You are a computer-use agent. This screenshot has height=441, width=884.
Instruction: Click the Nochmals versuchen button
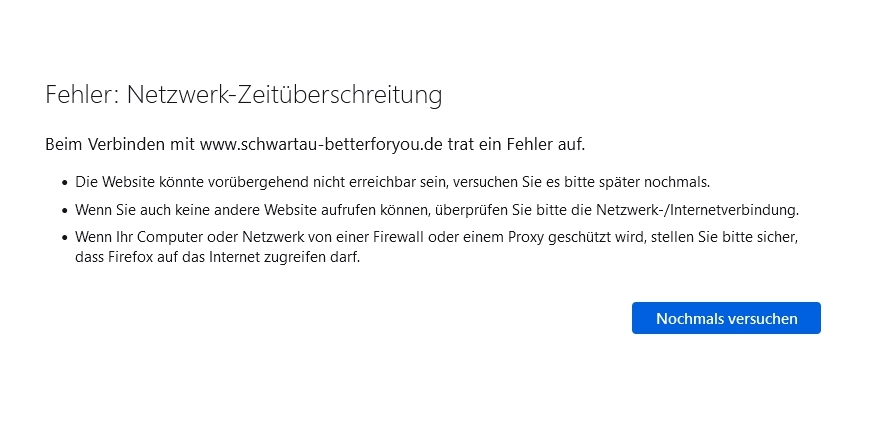pos(726,318)
